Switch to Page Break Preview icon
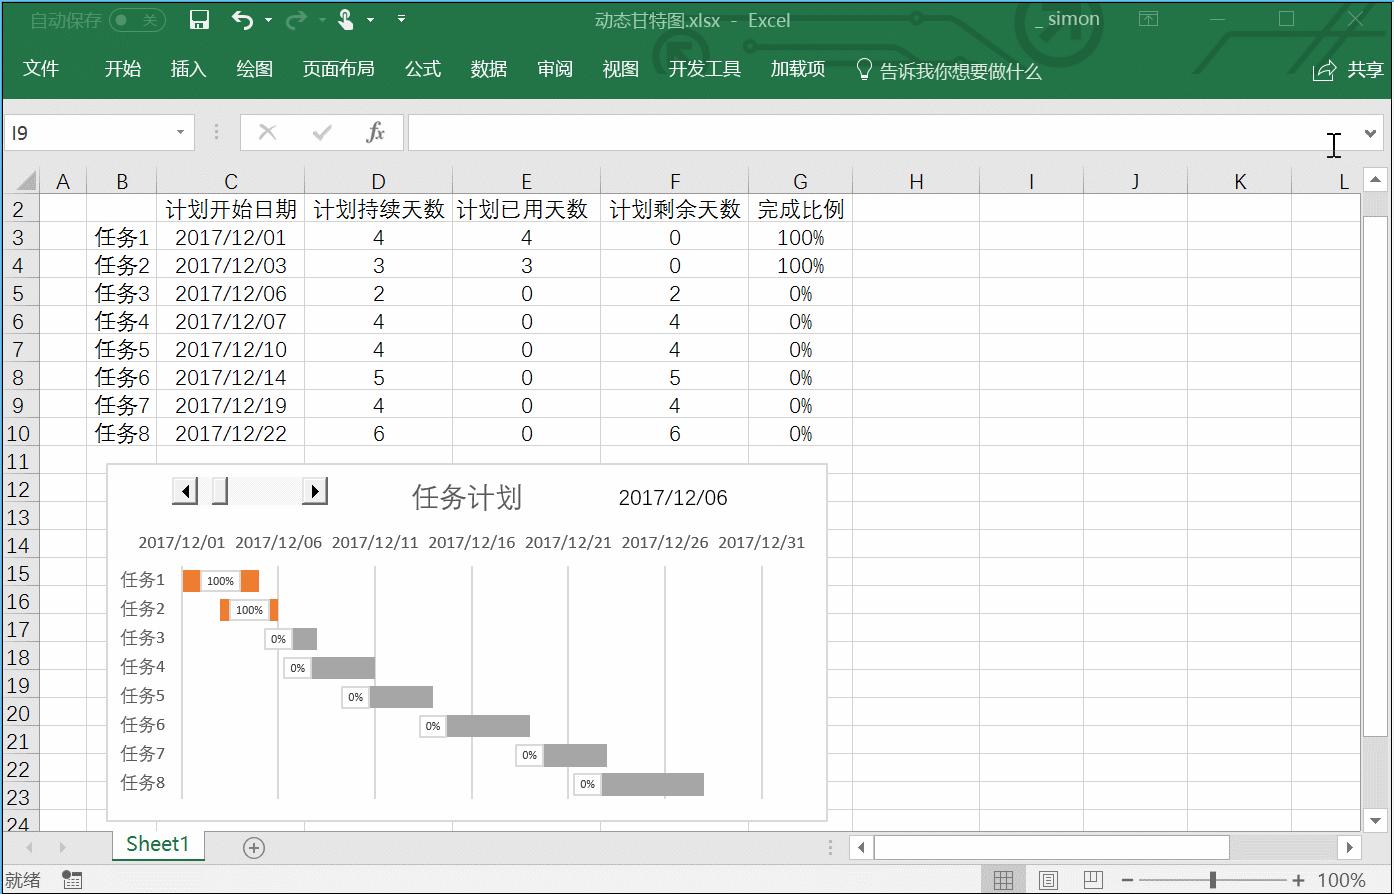This screenshot has height=894, width=1394. (x=1093, y=880)
